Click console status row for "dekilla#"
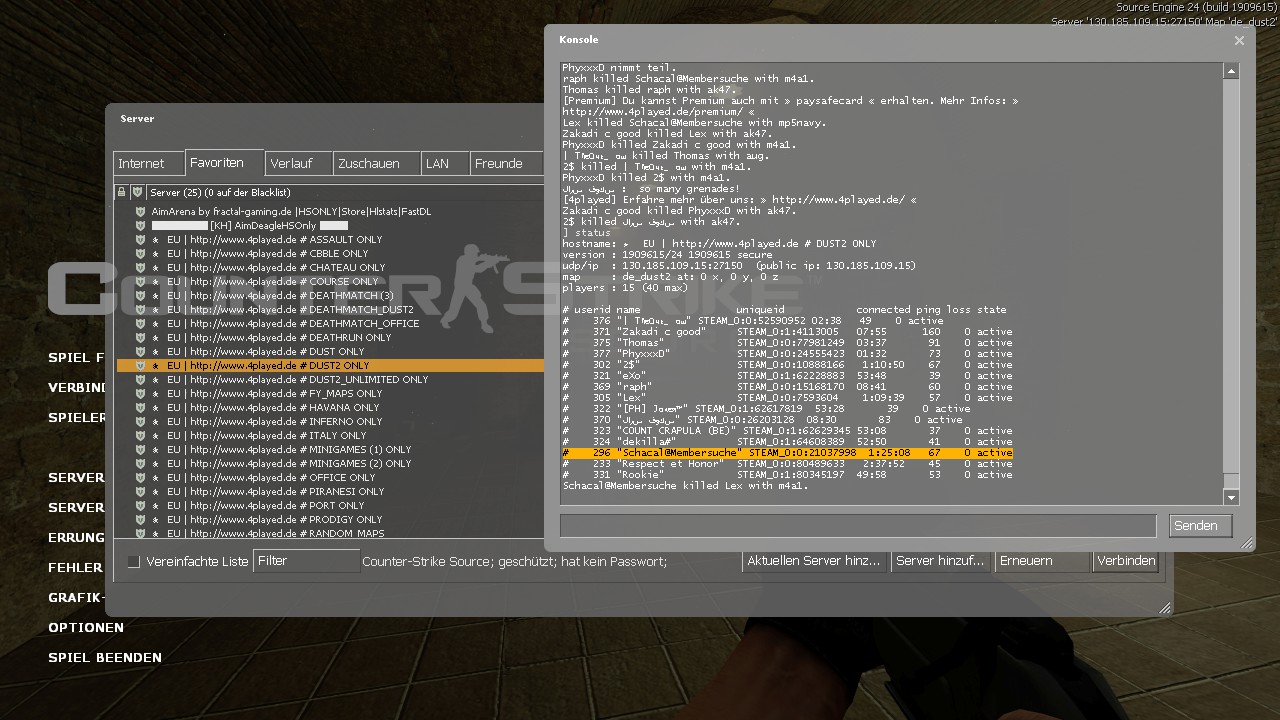 click(x=787, y=442)
